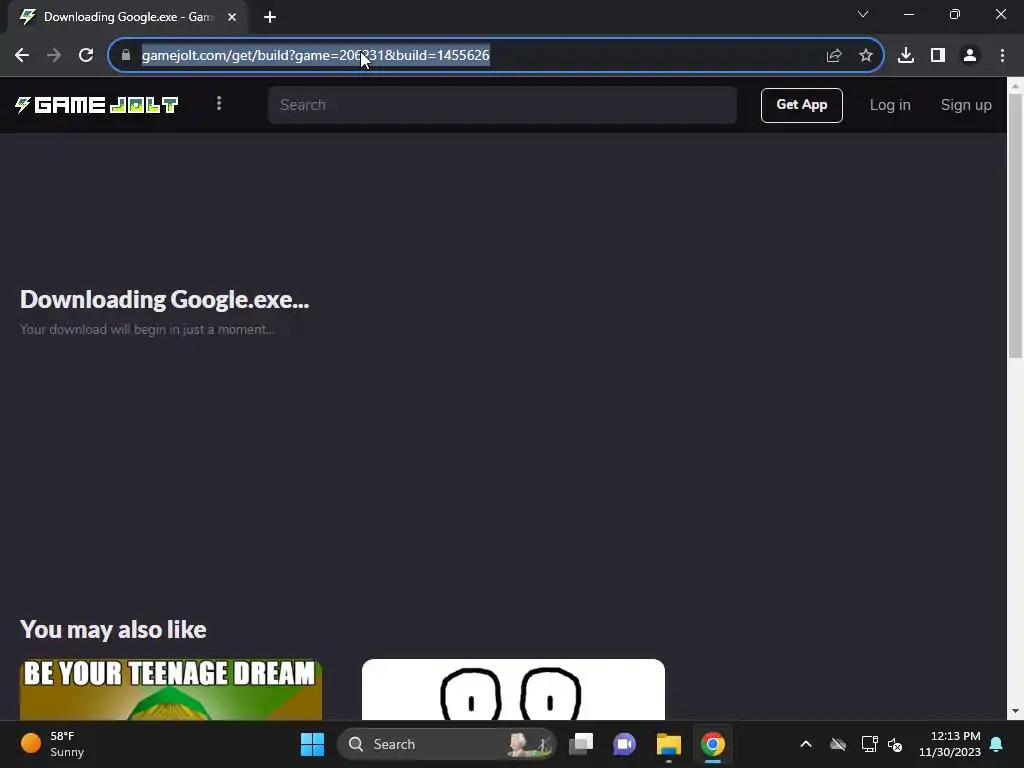Open the Chrome three-dot menu
Image resolution: width=1024 pixels, height=768 pixels.
click(x=1002, y=56)
